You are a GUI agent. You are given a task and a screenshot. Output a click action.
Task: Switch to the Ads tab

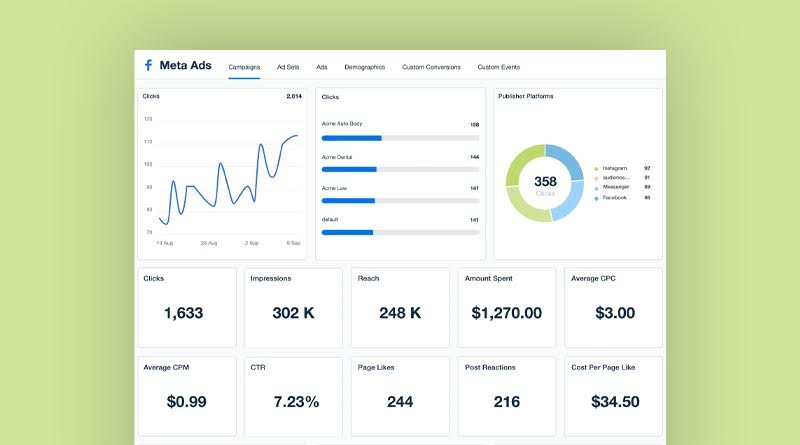point(321,67)
